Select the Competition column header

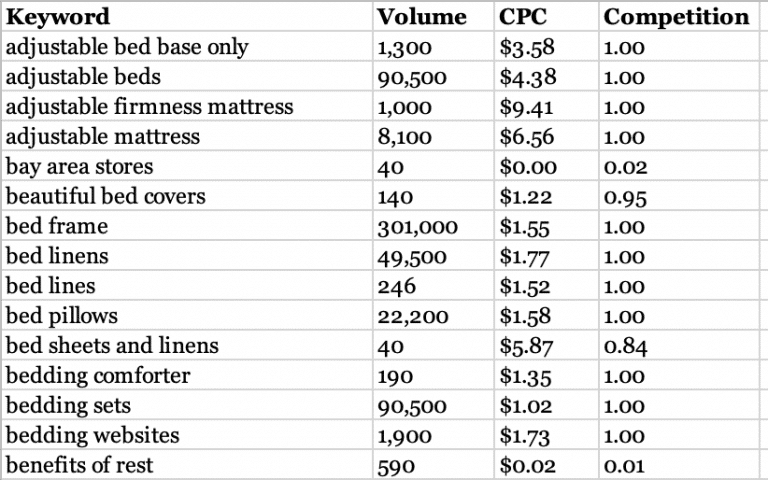(678, 17)
